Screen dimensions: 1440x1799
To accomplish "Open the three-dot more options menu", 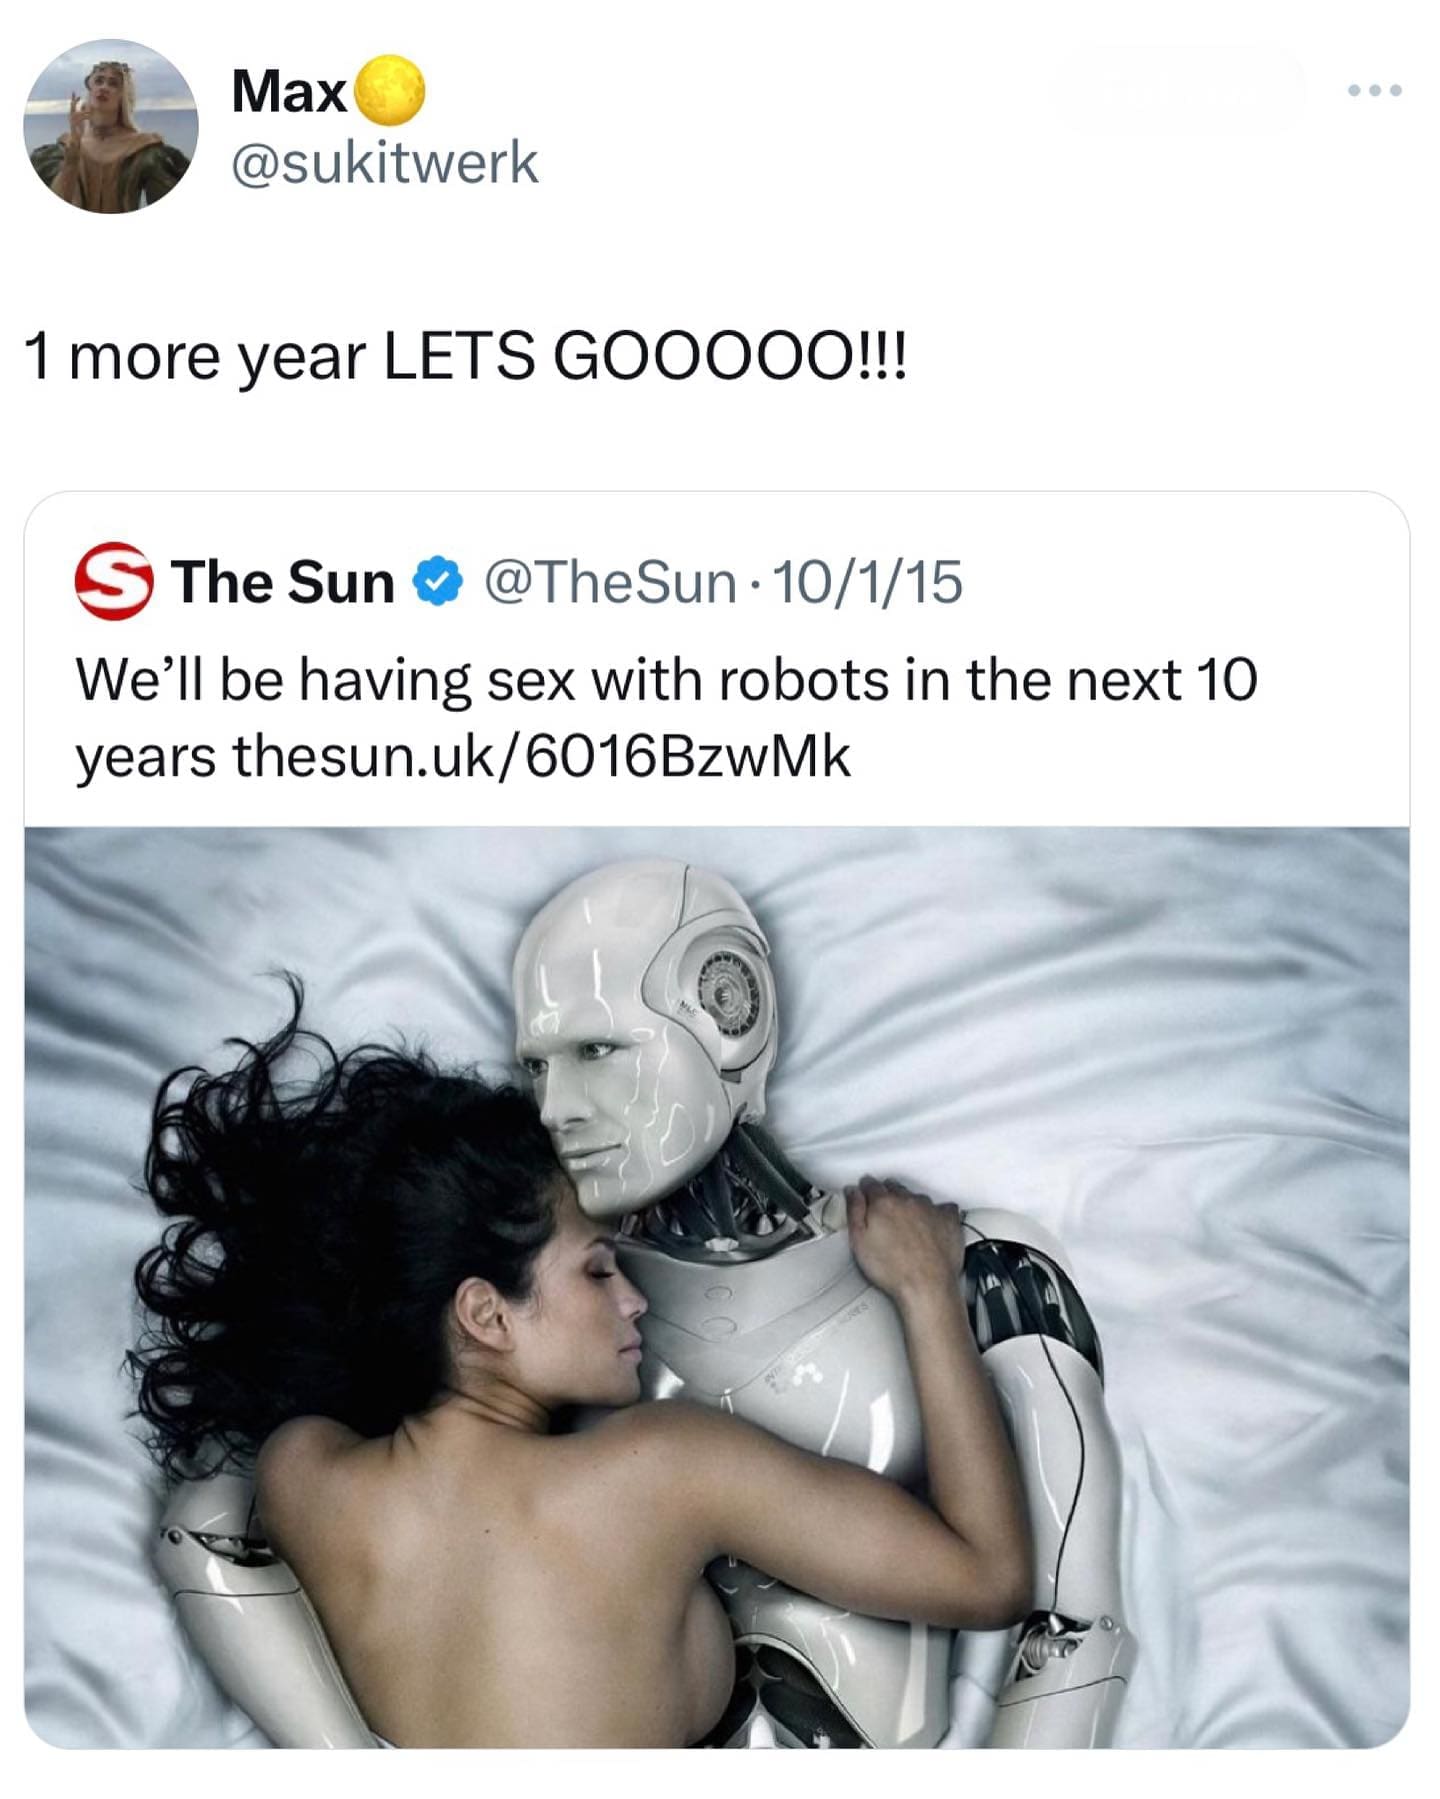I will 1375,90.
